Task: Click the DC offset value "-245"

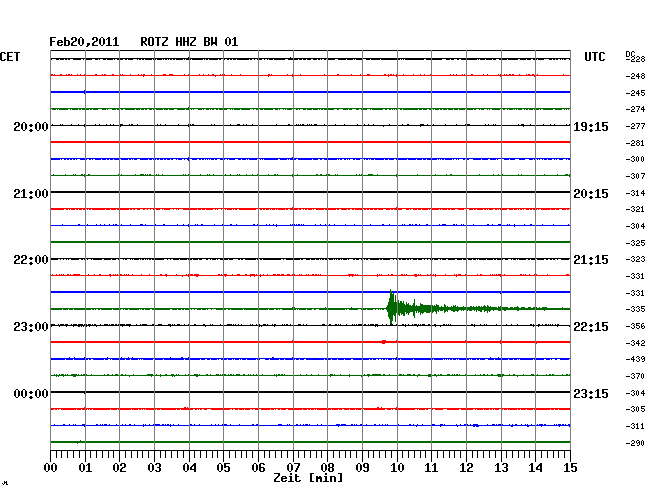Action: [x=636, y=93]
